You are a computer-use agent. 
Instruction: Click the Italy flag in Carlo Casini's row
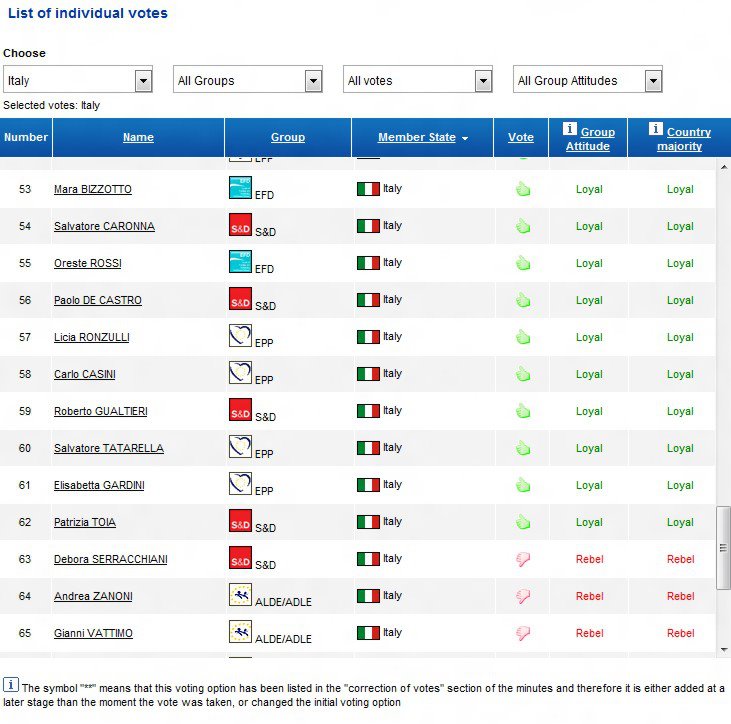[368, 374]
